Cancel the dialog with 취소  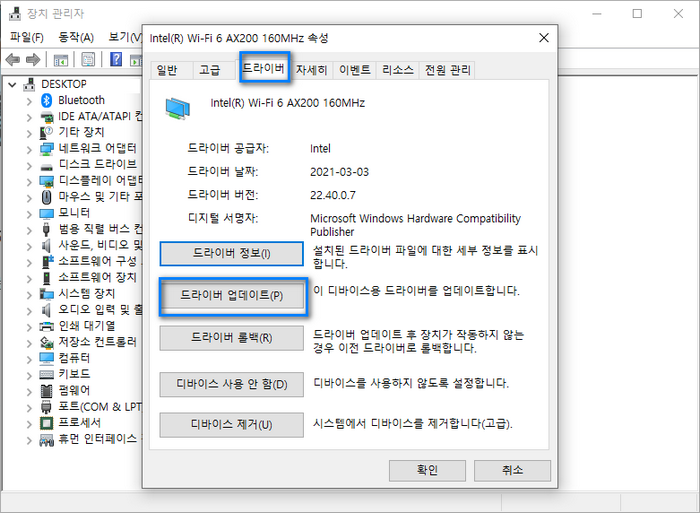tap(512, 470)
